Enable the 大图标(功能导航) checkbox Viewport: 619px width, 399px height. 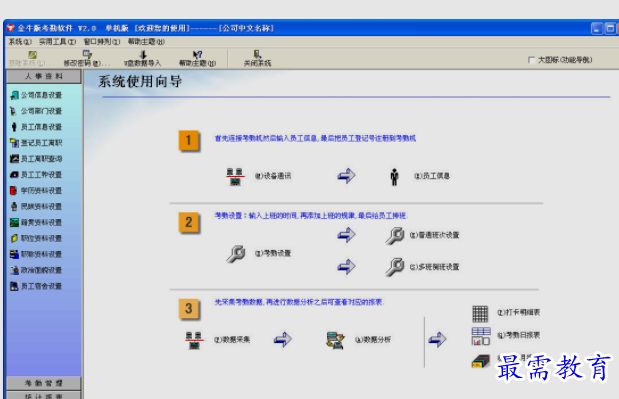click(531, 60)
